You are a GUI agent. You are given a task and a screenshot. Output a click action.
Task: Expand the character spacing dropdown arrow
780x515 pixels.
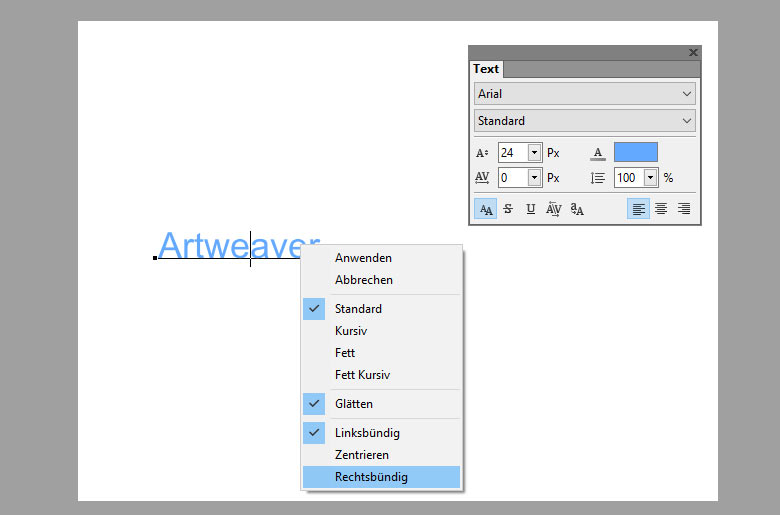(x=534, y=178)
